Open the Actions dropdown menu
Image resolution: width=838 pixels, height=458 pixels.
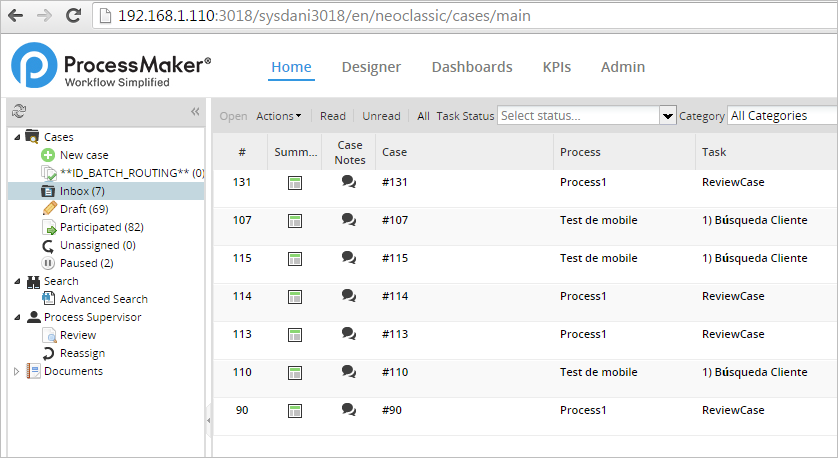coord(278,116)
